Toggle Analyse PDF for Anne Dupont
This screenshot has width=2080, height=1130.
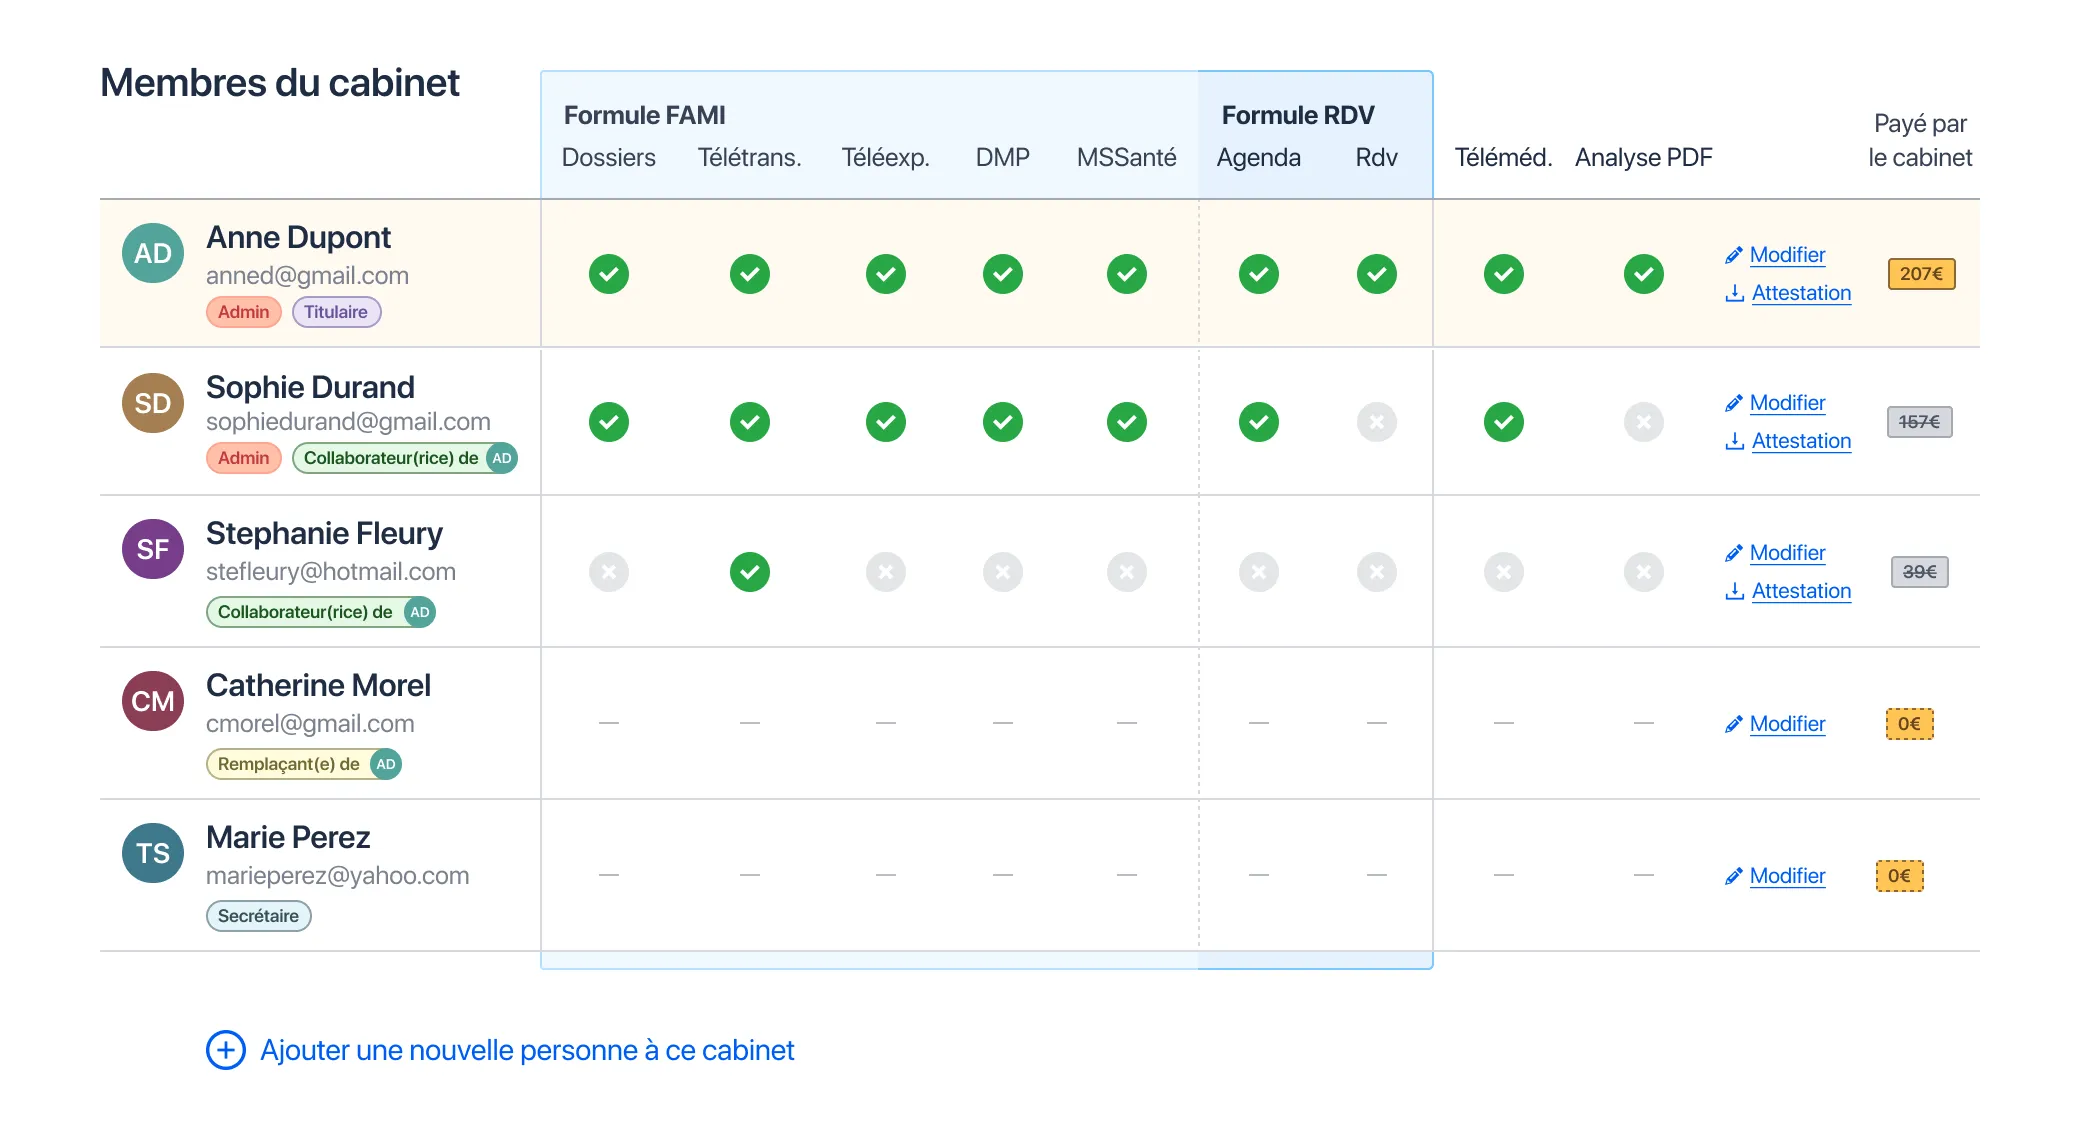pyautogui.click(x=1644, y=274)
